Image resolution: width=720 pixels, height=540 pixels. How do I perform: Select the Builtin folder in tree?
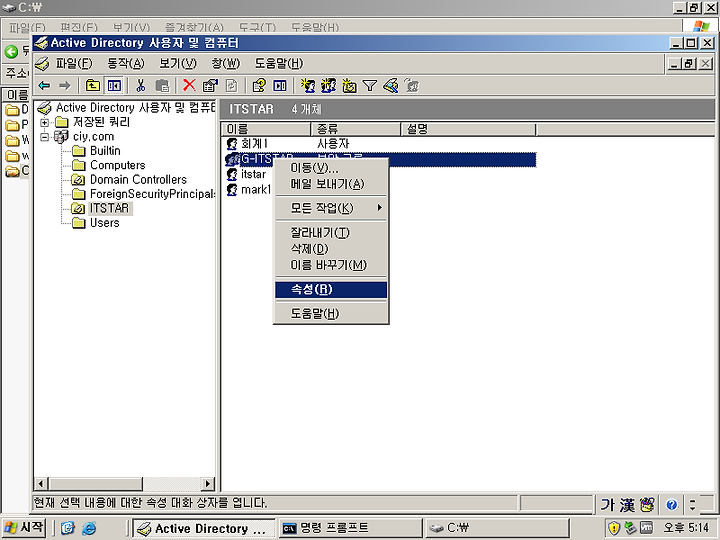(x=105, y=151)
